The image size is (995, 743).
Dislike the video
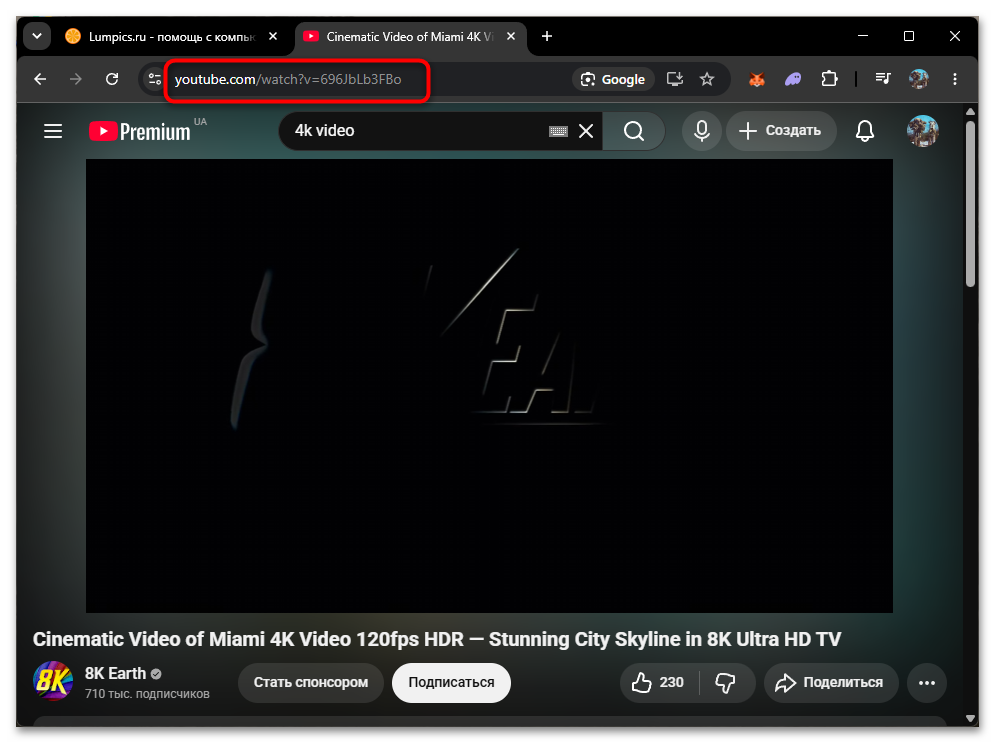[x=725, y=683]
